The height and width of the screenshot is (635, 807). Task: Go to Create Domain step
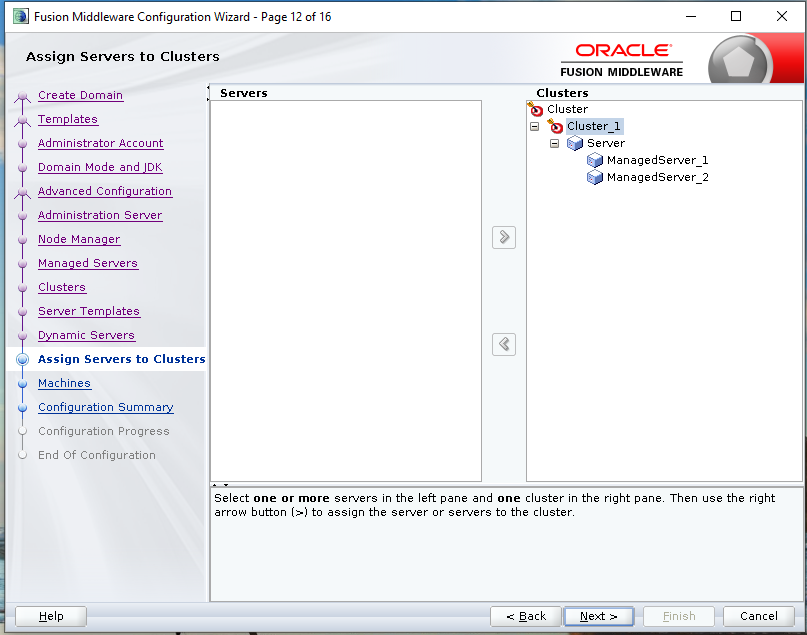[80, 95]
